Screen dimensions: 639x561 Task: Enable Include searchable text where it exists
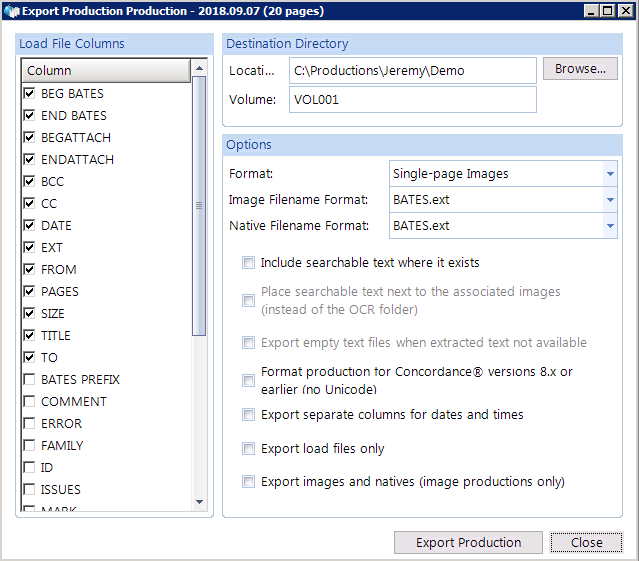pyautogui.click(x=248, y=263)
